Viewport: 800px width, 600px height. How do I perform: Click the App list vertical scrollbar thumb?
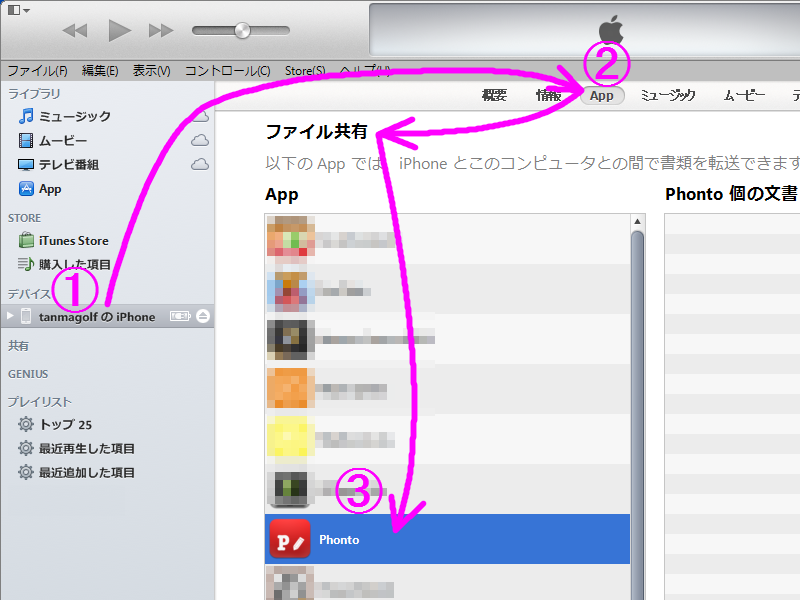pos(637,415)
